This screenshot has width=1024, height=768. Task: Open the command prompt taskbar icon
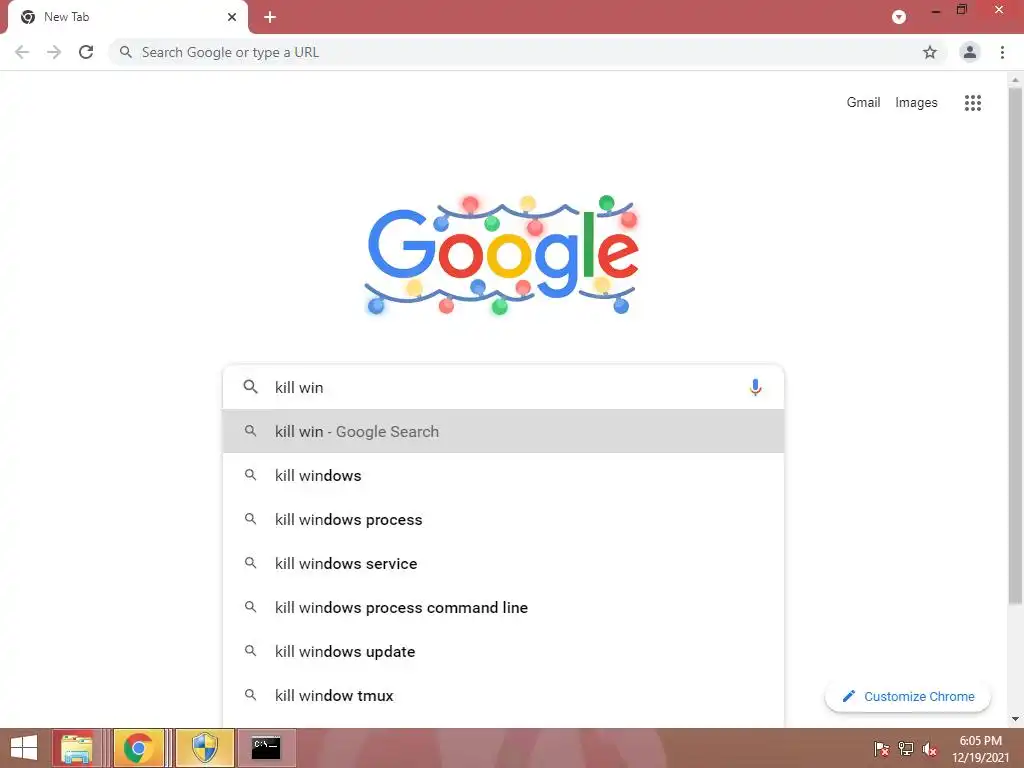266,748
